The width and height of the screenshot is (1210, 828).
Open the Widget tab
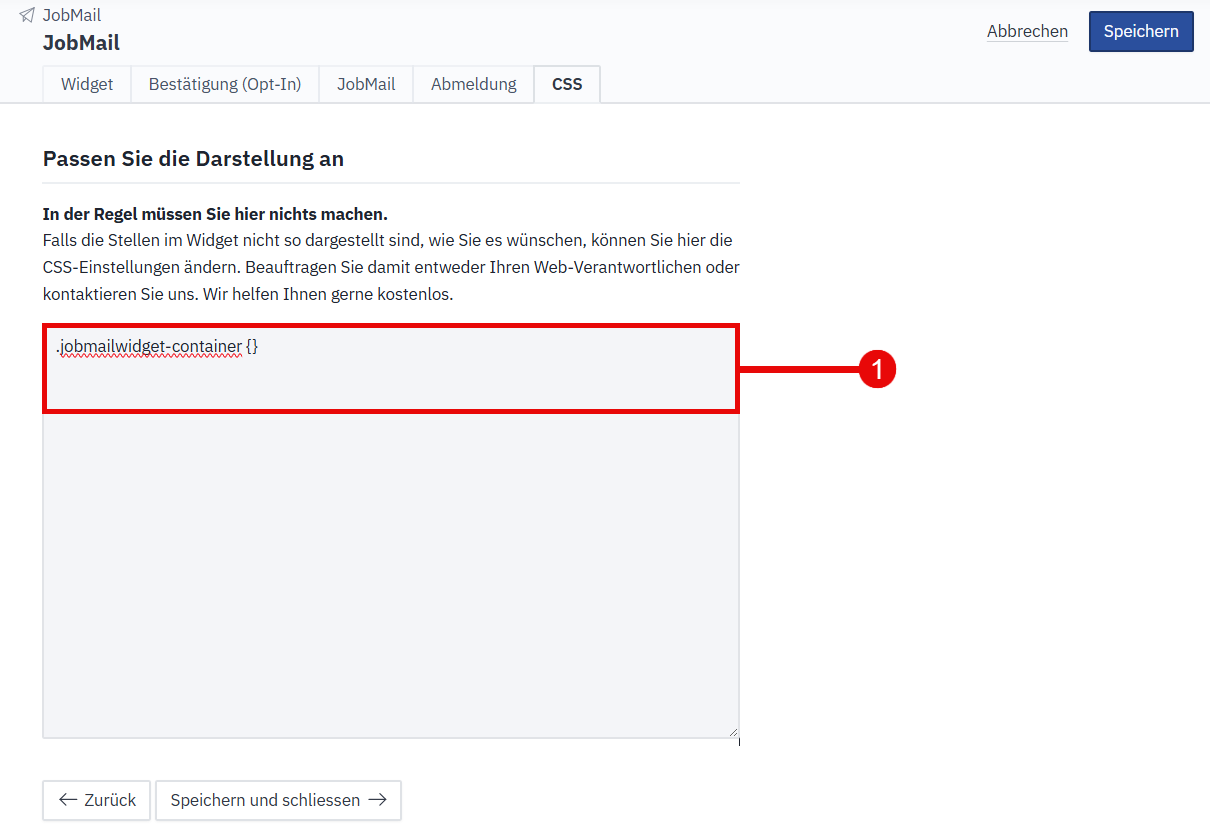[x=87, y=84]
